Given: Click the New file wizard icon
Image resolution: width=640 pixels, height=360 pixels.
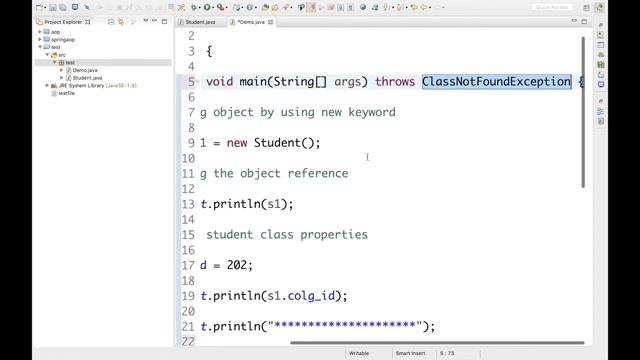Looking at the screenshot, I should click(x=39, y=7).
